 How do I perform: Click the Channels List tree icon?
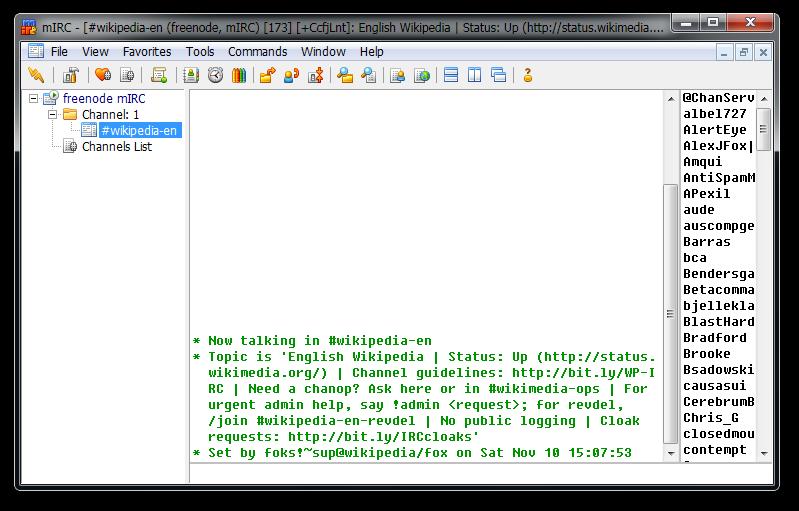click(70, 147)
